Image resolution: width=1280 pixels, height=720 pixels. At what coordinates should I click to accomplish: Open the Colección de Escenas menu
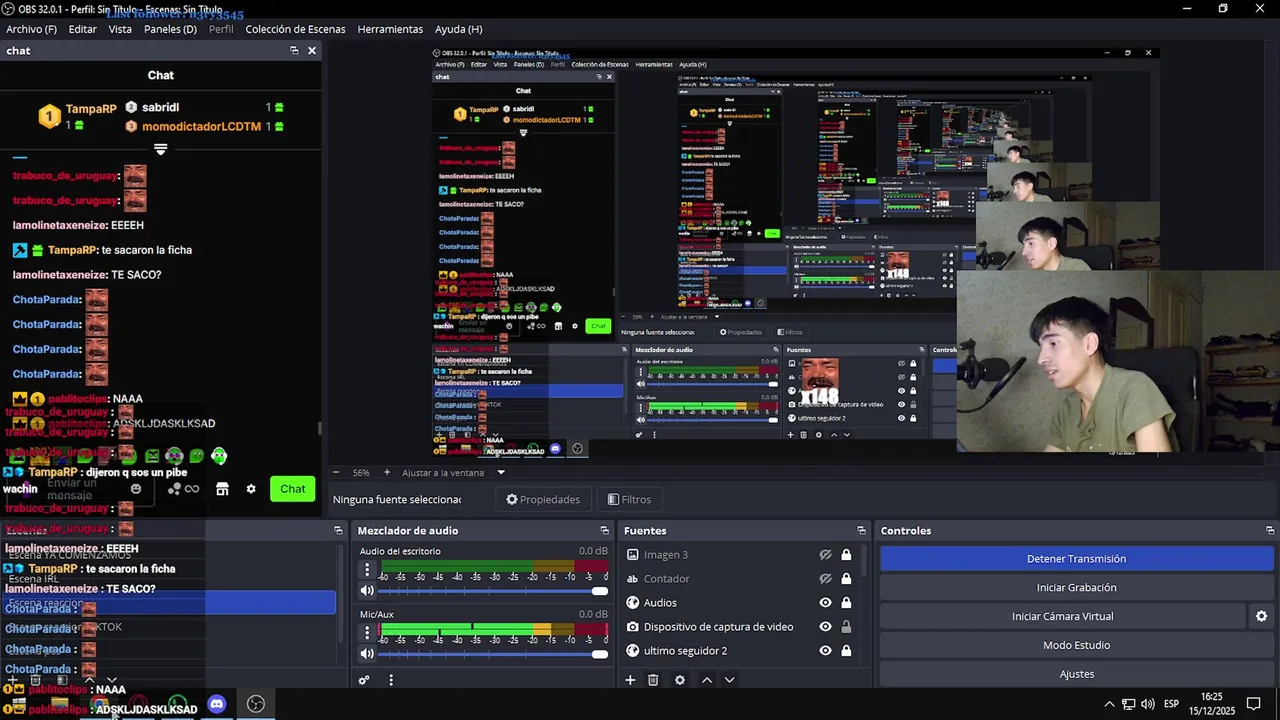pyautogui.click(x=295, y=29)
